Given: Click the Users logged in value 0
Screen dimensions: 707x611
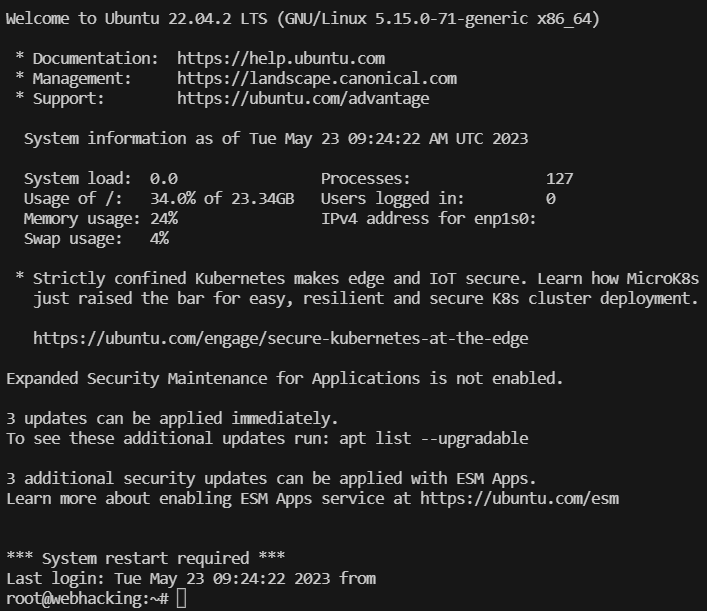Looking at the screenshot, I should (x=551, y=199).
